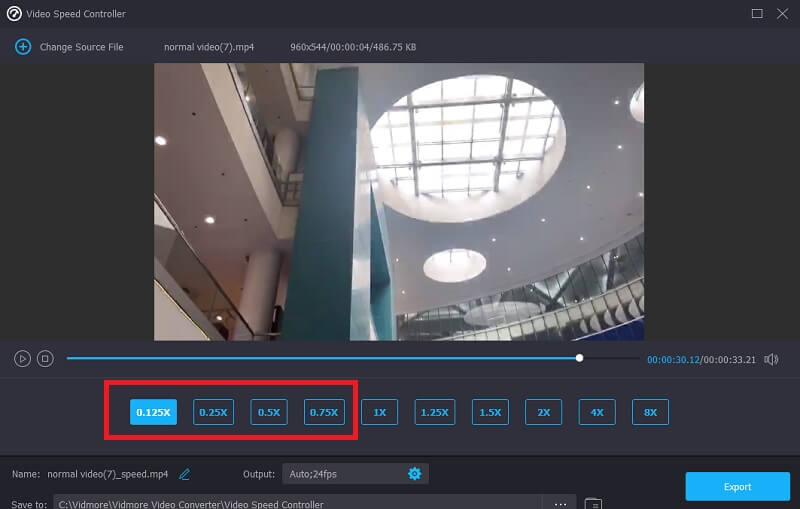Click the Output Auto;24fps field
The width and height of the screenshot is (800, 509).
(x=340, y=473)
